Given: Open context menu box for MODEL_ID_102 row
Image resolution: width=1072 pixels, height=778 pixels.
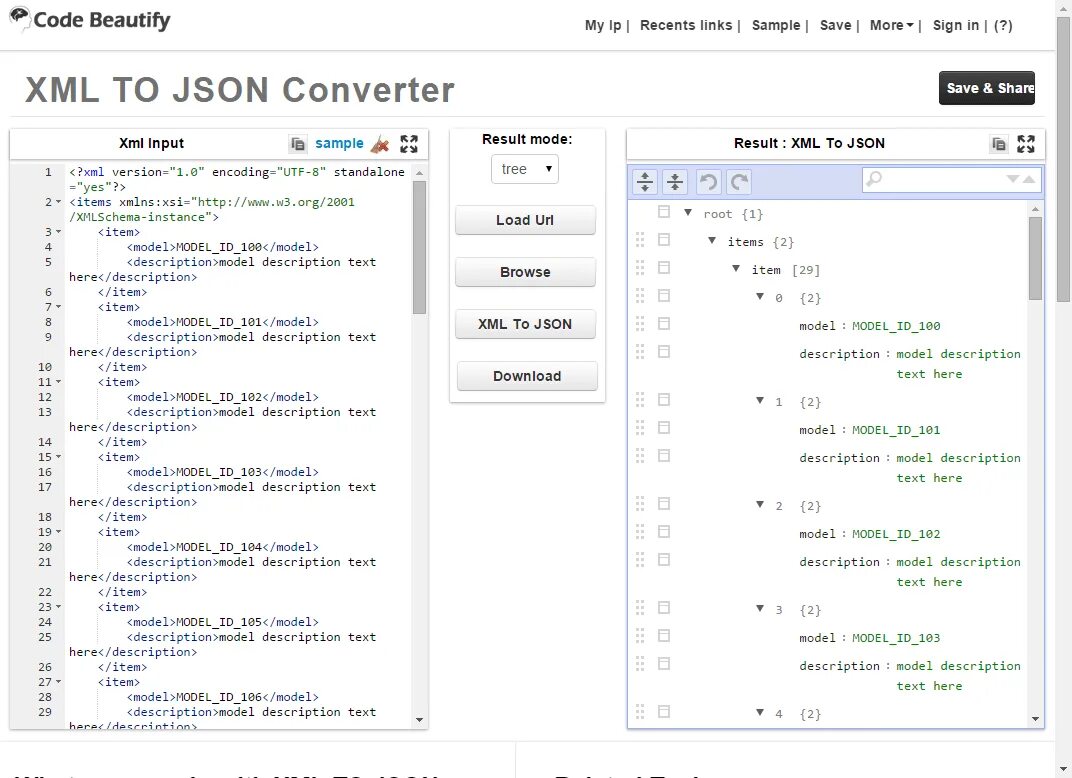Looking at the screenshot, I should 664,532.
